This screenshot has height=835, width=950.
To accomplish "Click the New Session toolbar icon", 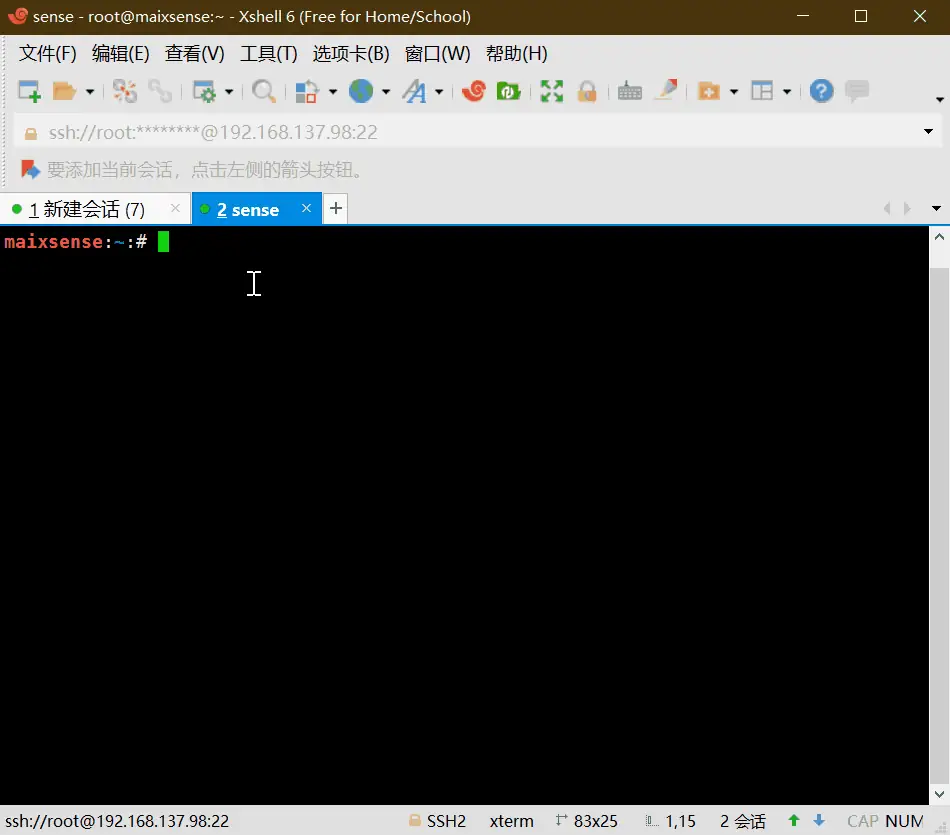I will (29, 91).
